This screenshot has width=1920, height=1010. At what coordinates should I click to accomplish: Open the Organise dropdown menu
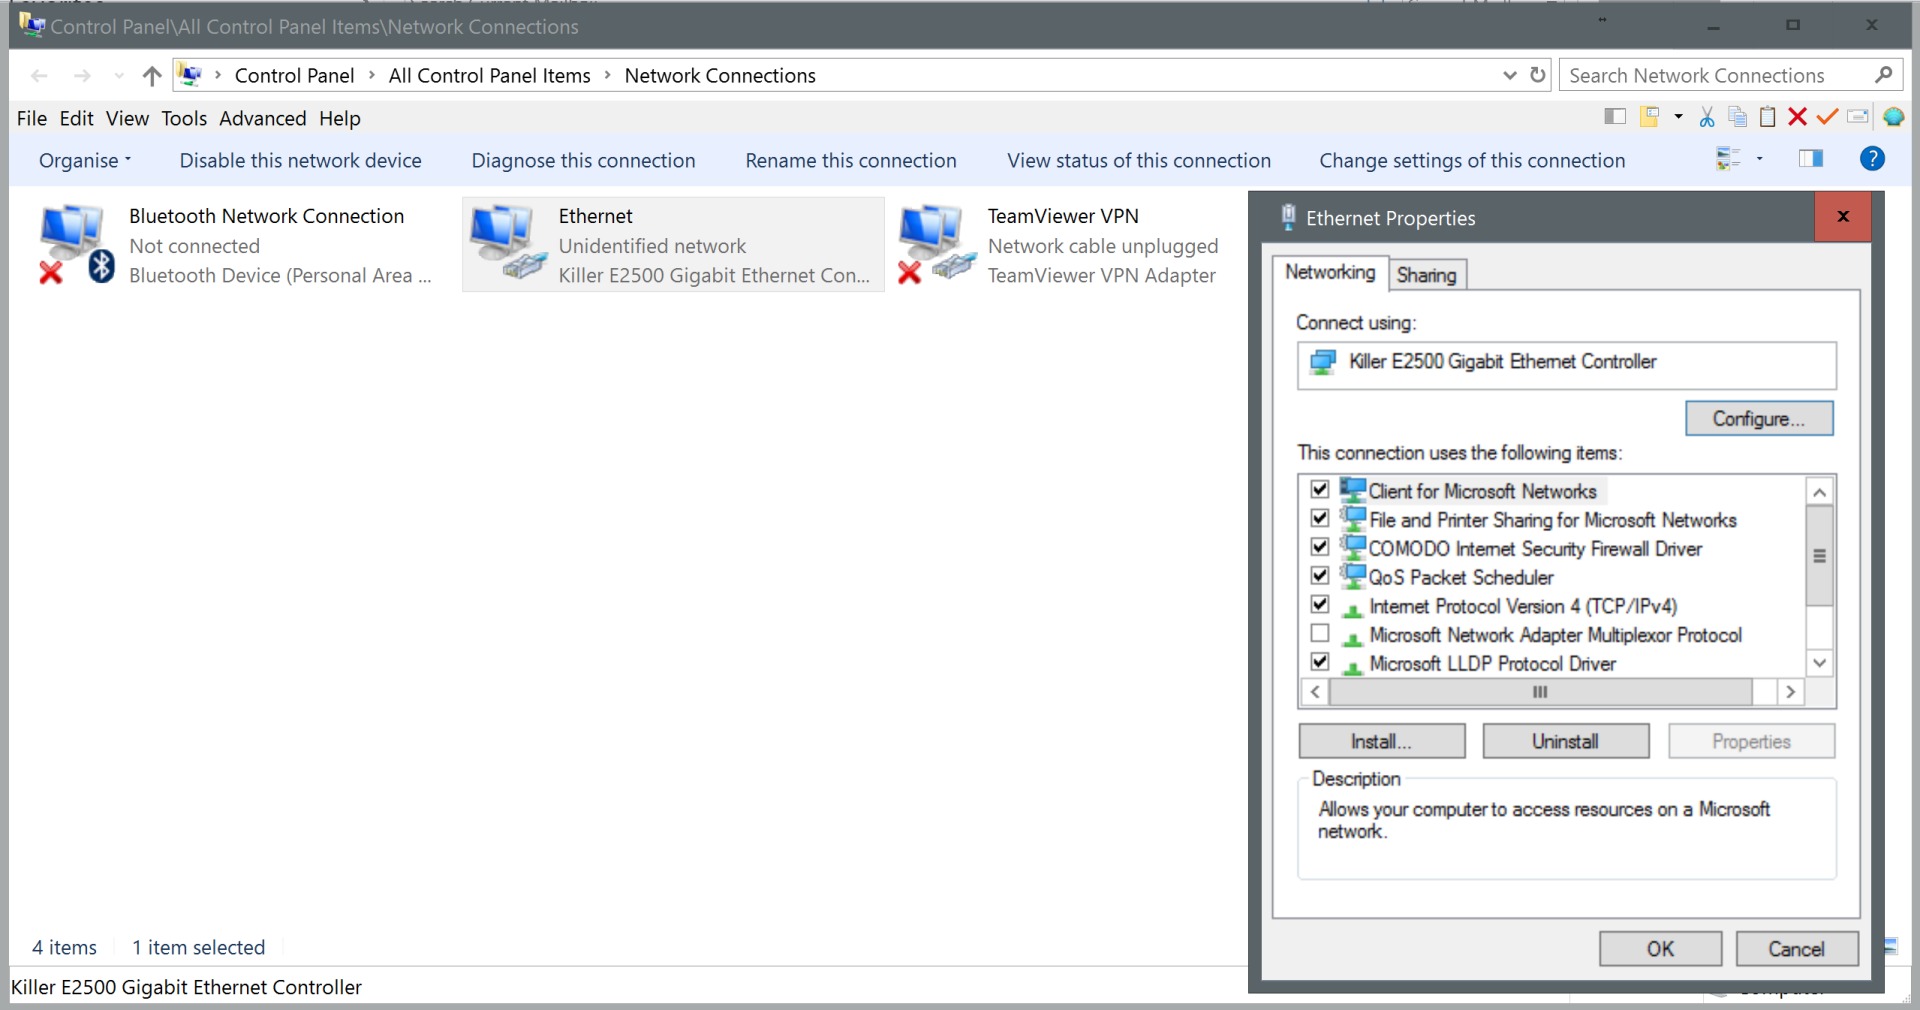85,160
